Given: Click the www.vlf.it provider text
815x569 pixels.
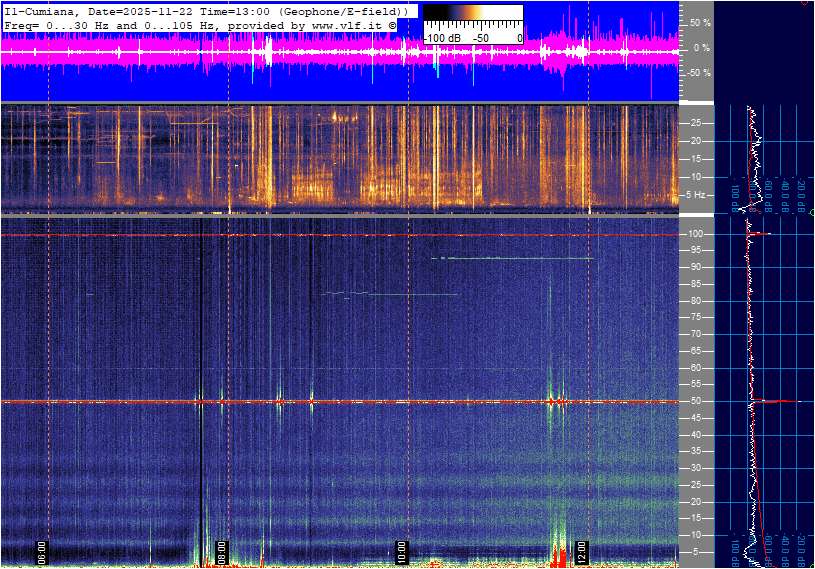Looking at the screenshot, I should coord(348,23).
